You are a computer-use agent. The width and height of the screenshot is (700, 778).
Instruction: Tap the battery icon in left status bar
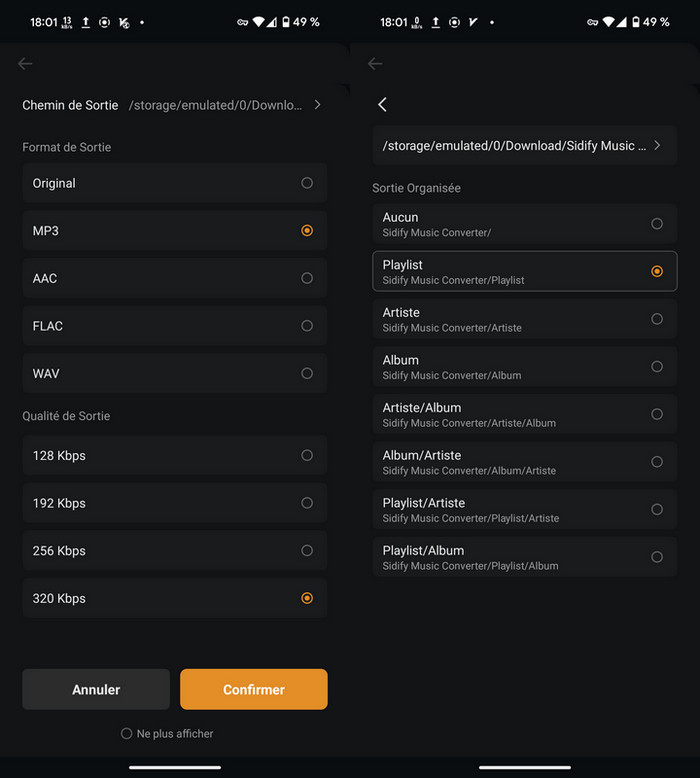pyautogui.click(x=286, y=22)
